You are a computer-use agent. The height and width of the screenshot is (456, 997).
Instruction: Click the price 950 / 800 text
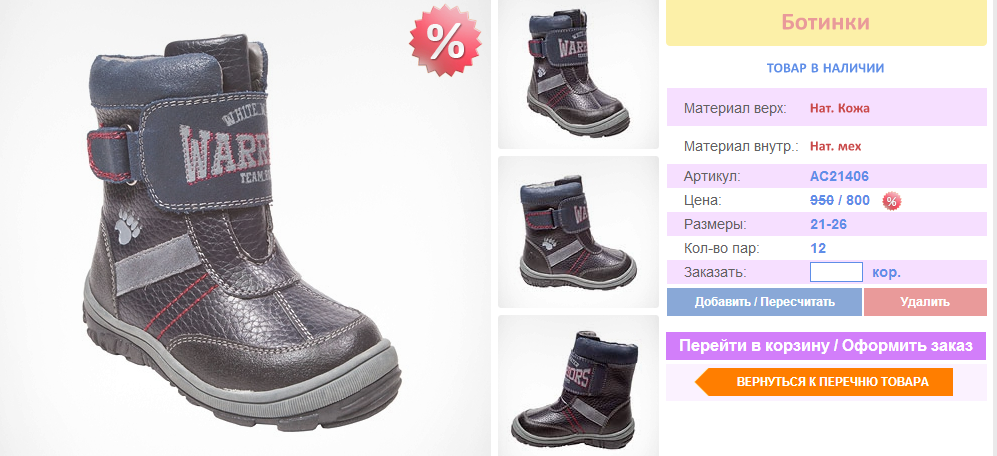click(x=840, y=200)
